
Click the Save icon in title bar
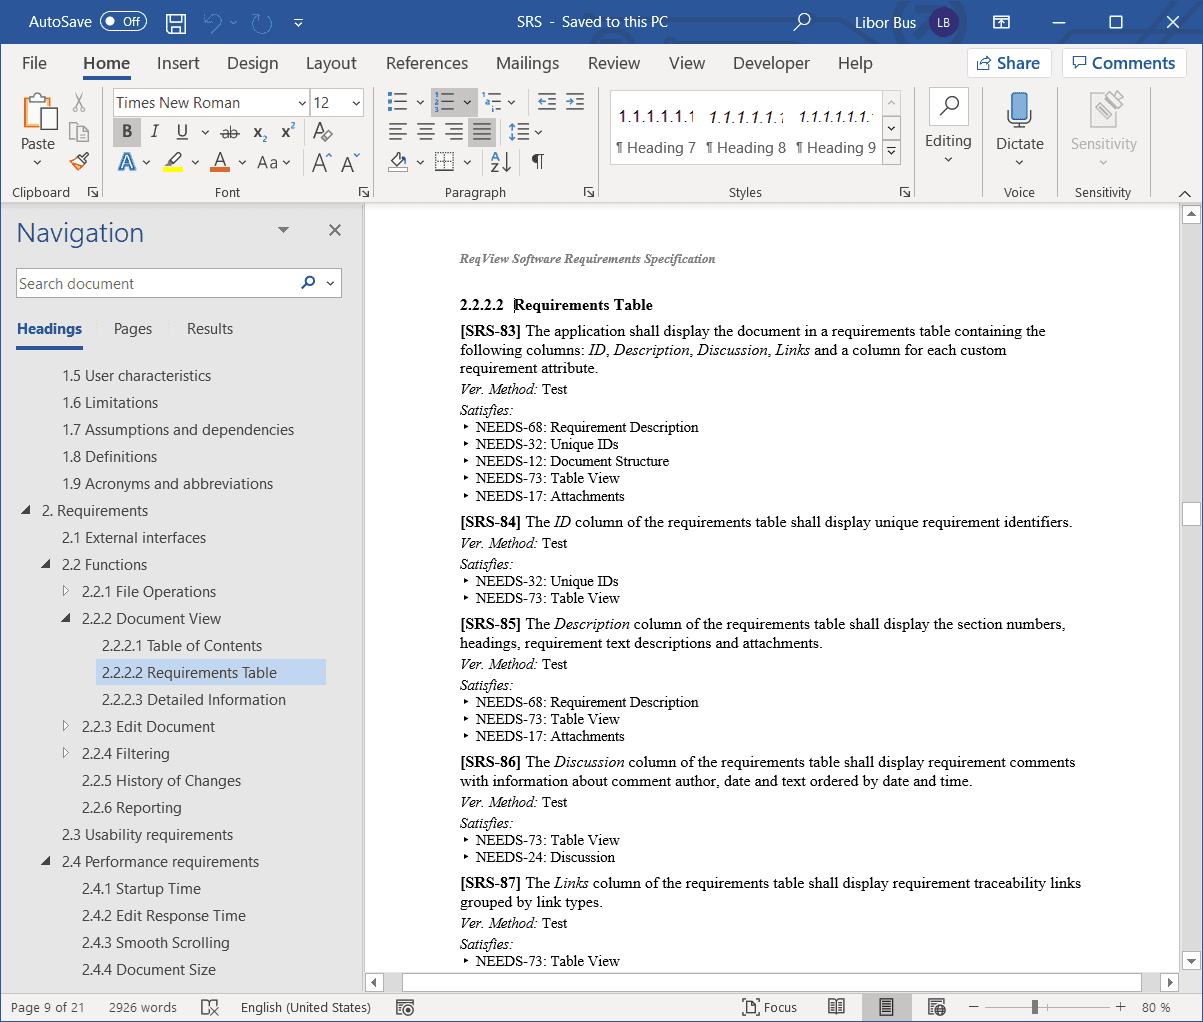pyautogui.click(x=176, y=22)
